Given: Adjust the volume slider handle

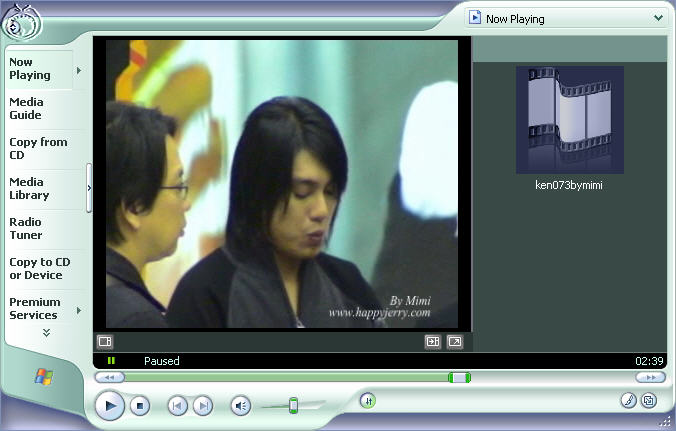Looking at the screenshot, I should pyautogui.click(x=293, y=406).
